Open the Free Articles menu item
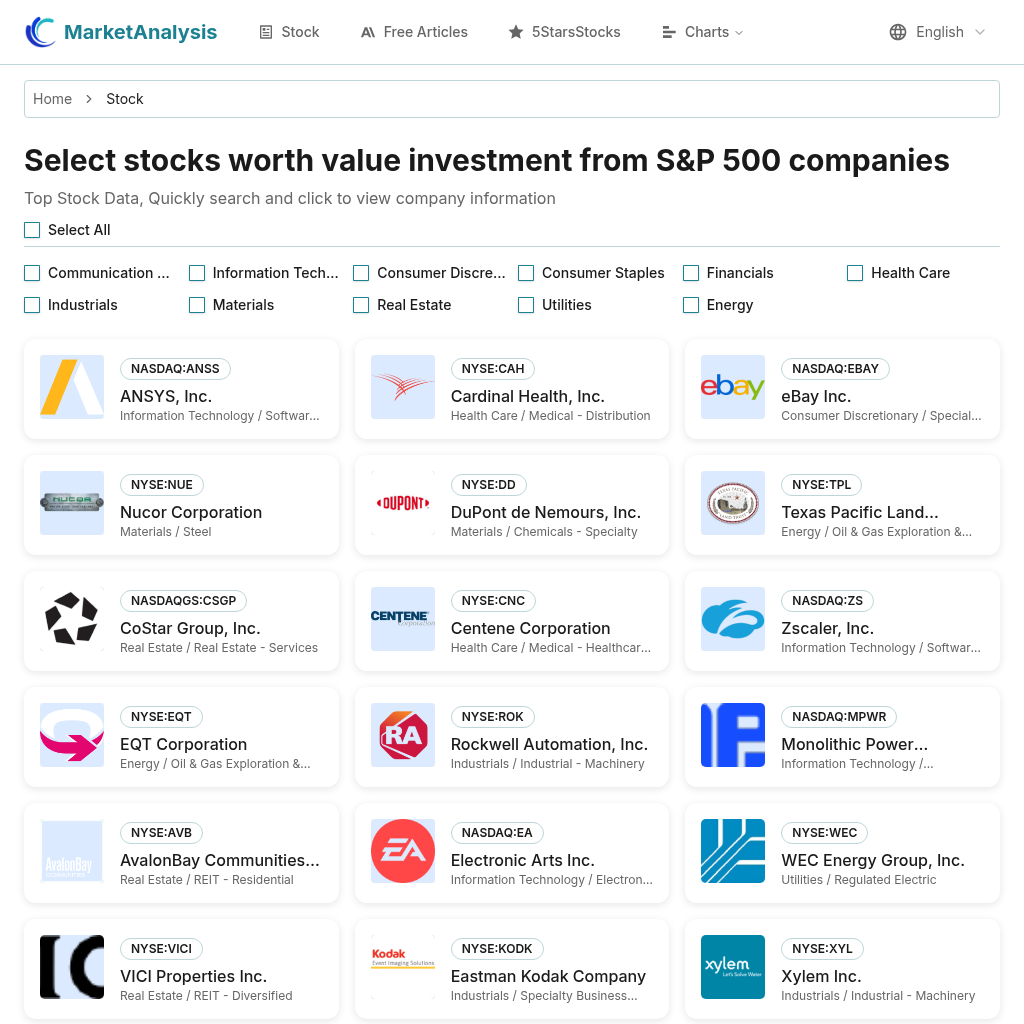Image resolution: width=1024 pixels, height=1024 pixels. (x=414, y=32)
